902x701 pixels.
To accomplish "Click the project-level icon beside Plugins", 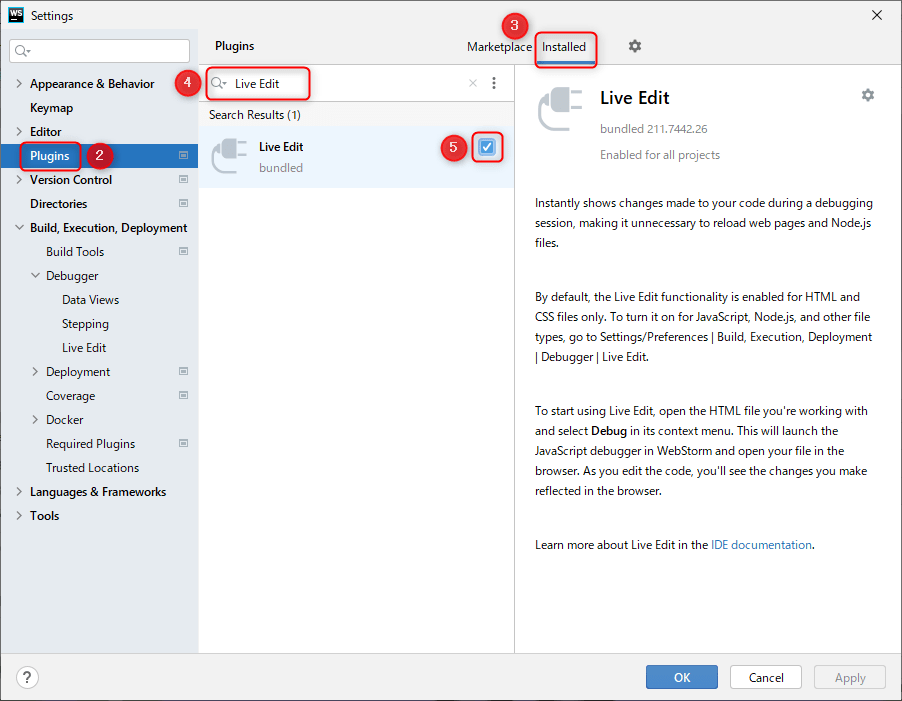I will [184, 155].
